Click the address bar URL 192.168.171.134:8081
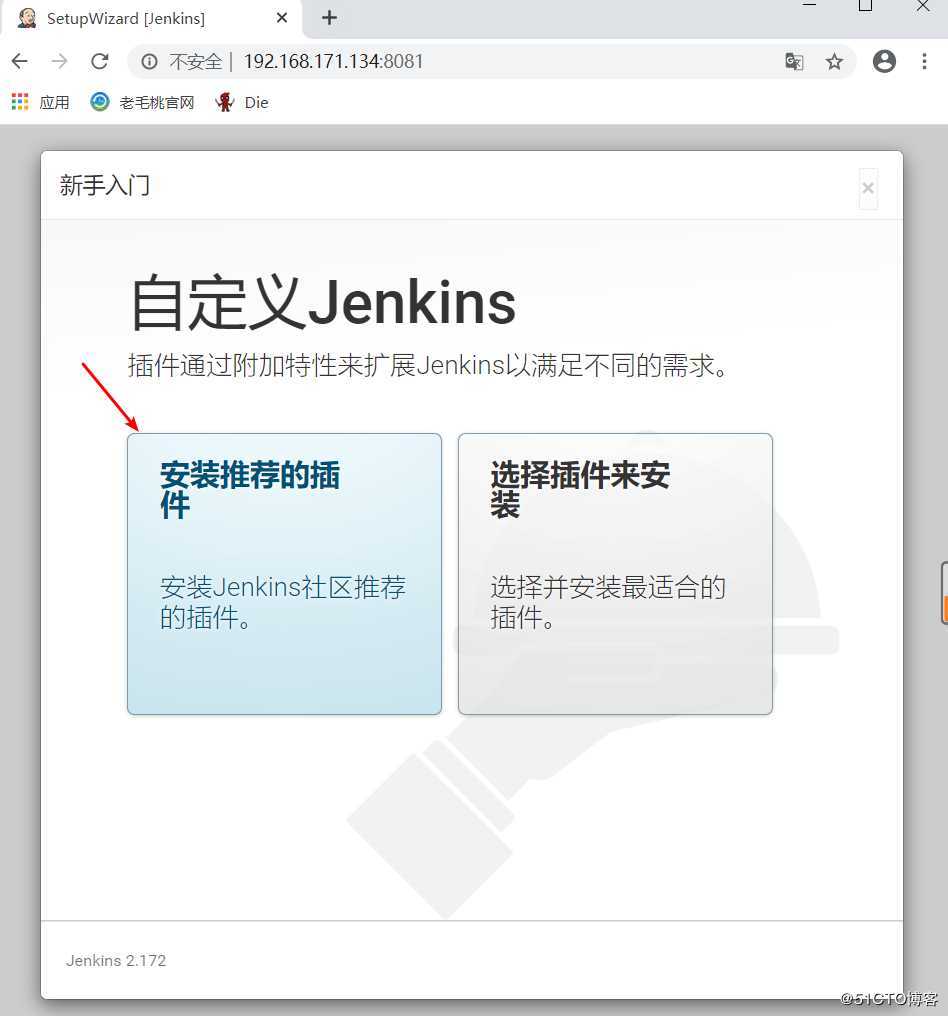The image size is (948, 1016). pos(333,62)
